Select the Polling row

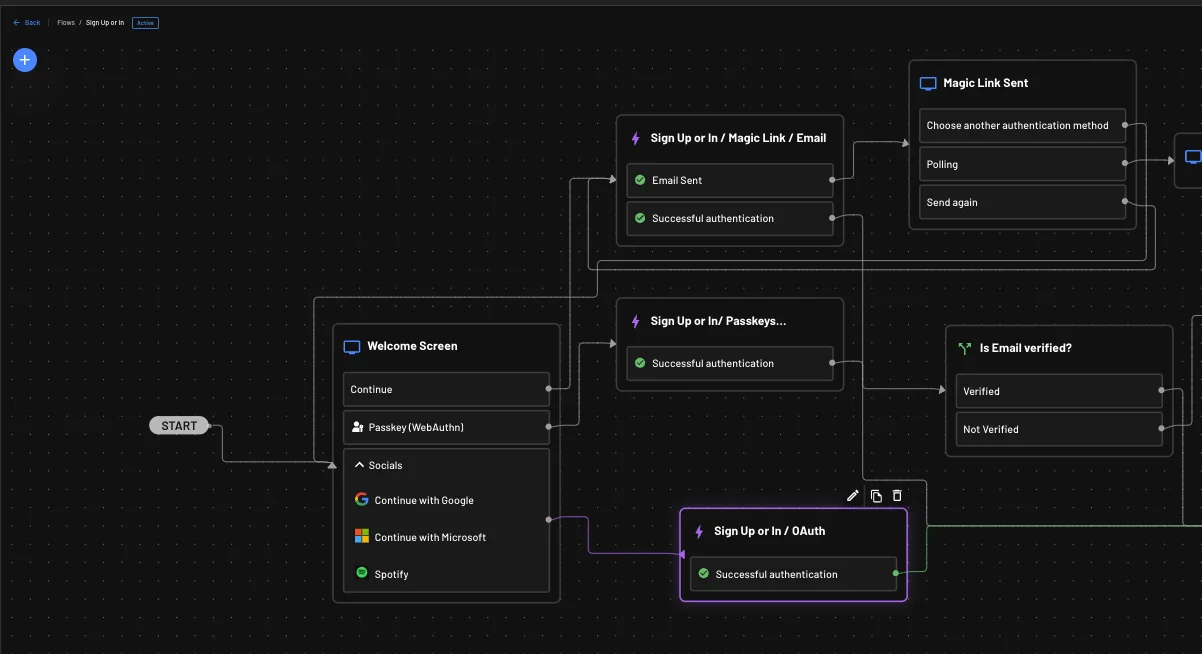[1022, 164]
